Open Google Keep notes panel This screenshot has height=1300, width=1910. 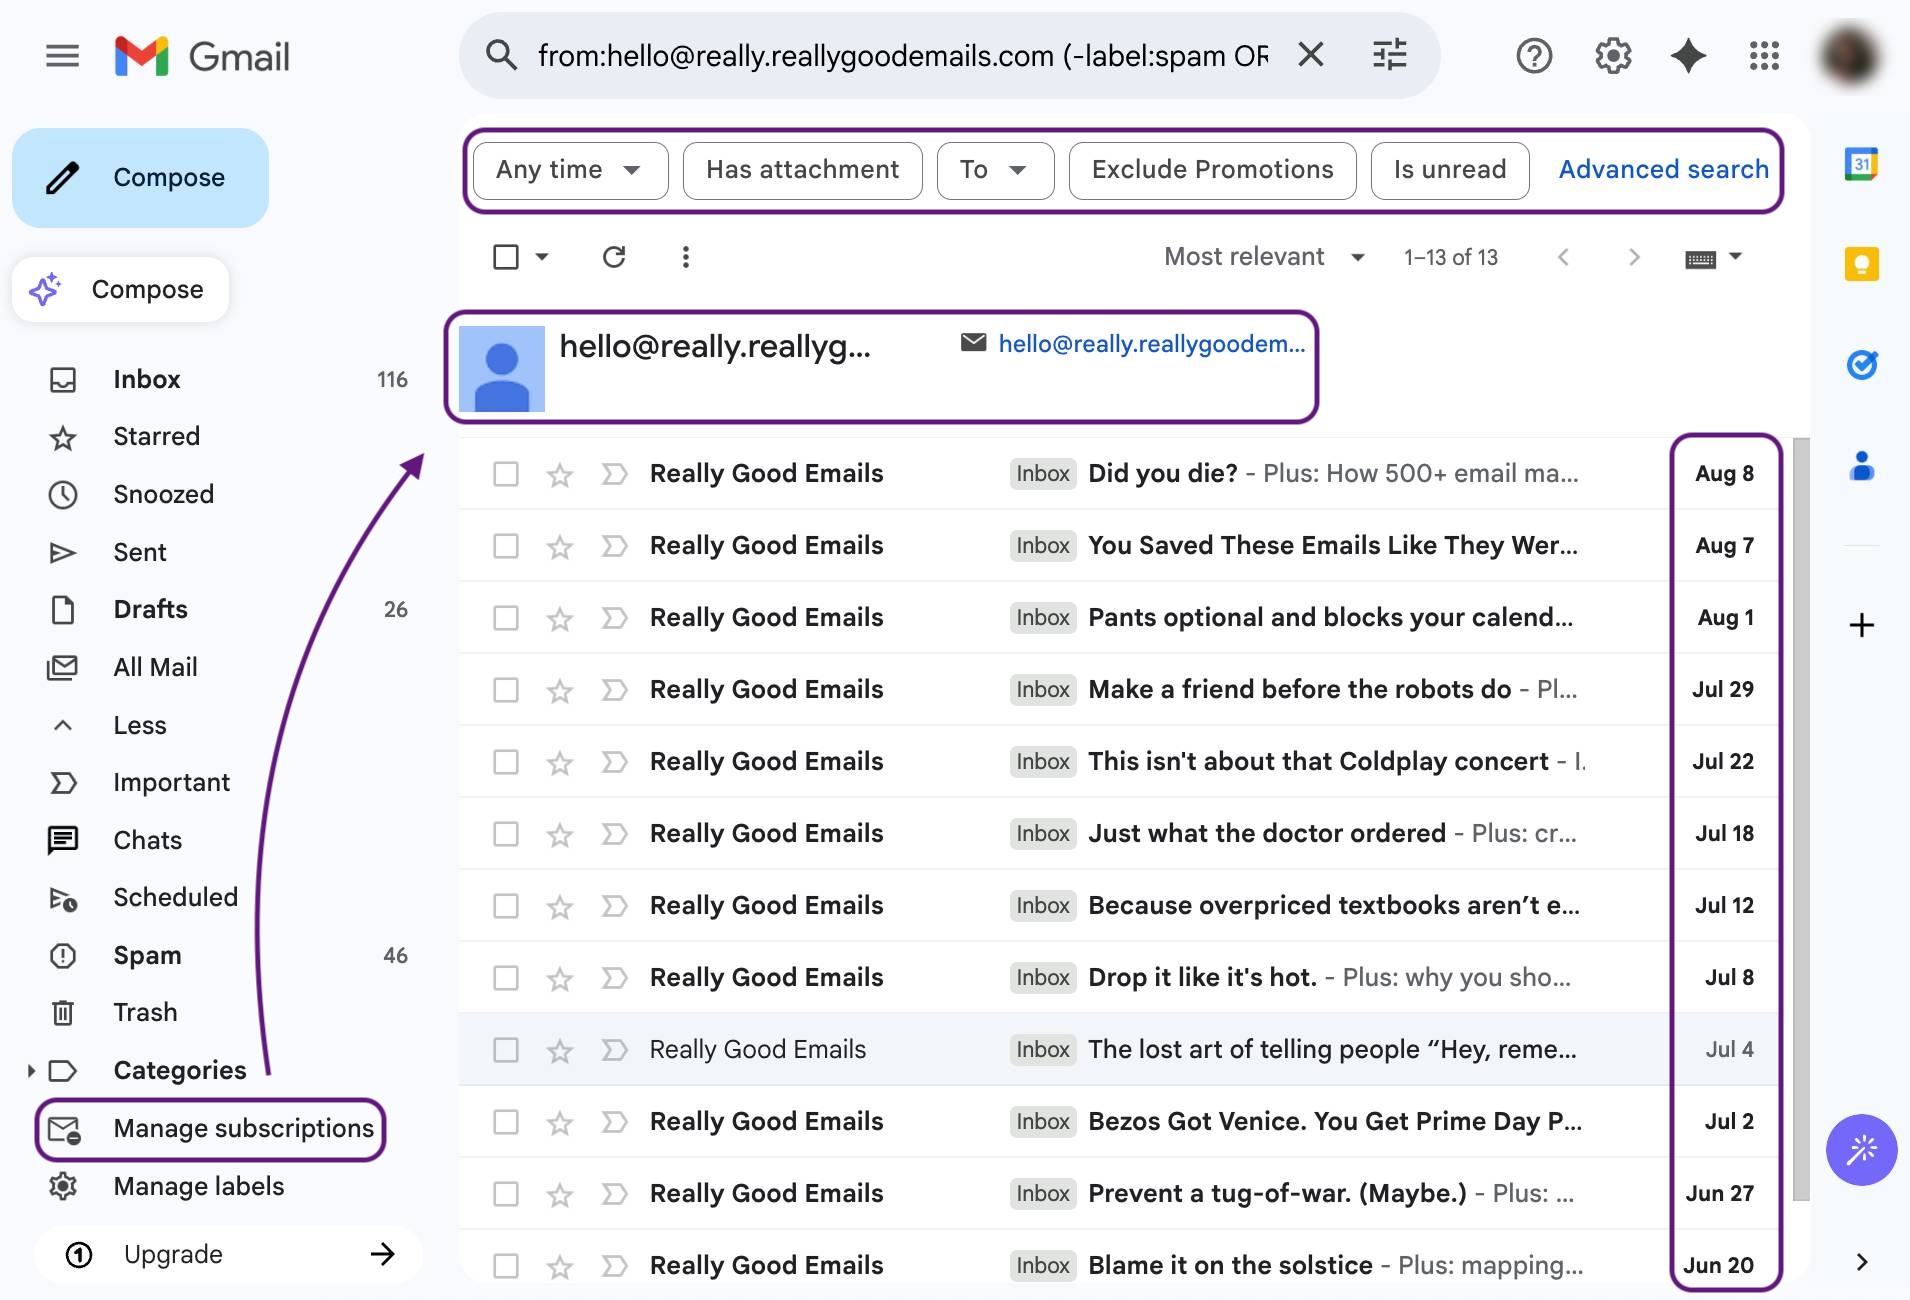tap(1861, 263)
